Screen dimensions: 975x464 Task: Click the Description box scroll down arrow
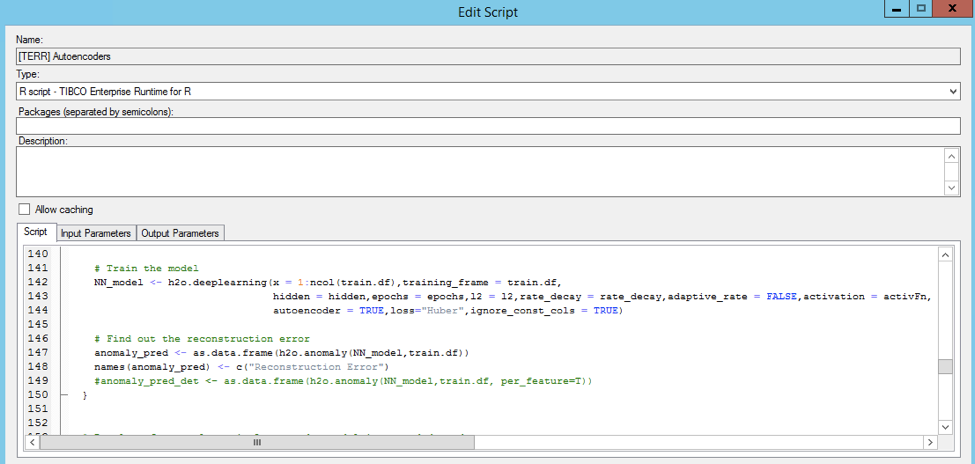951,188
